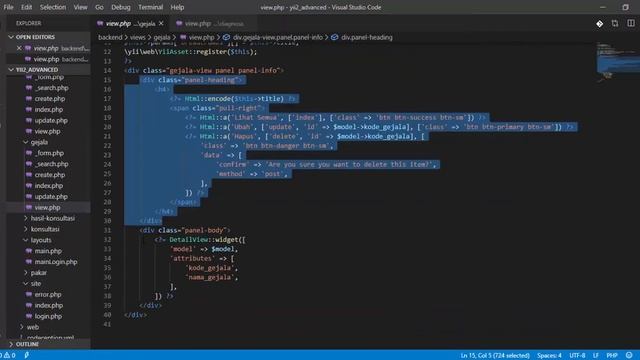This screenshot has width=640, height=360.
Task: Change indentation via Spaces: 4
Action: point(549,355)
